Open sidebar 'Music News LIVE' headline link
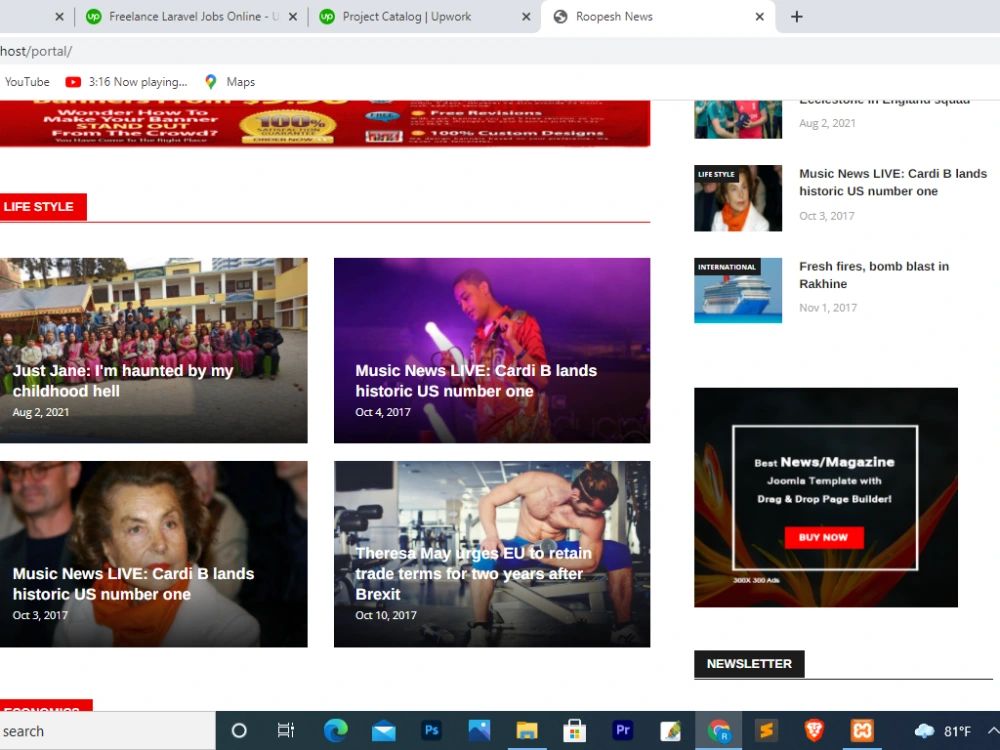 pyautogui.click(x=893, y=182)
